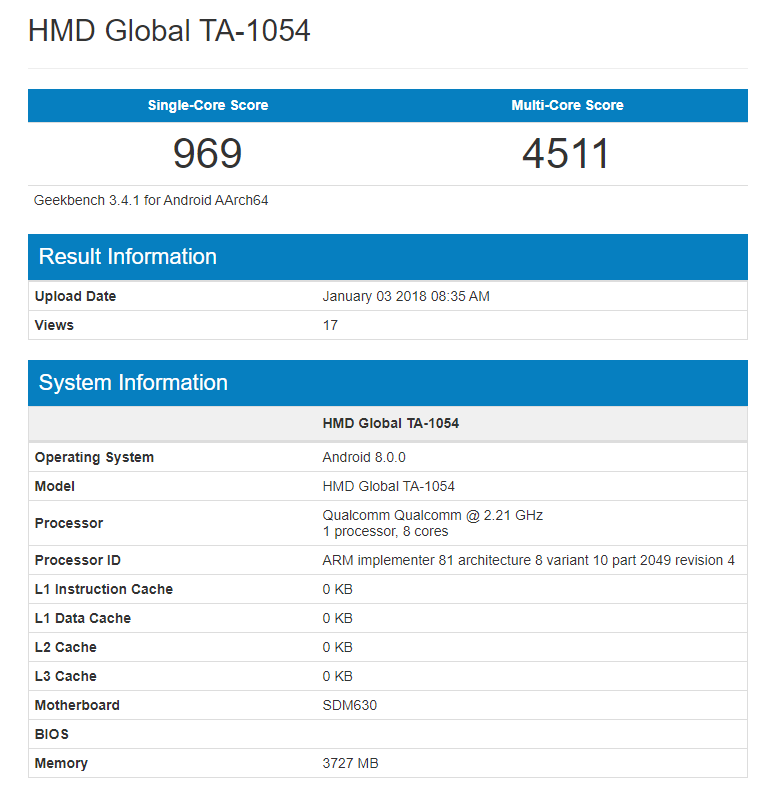The image size is (773, 792).
Task: Click the Model label
Action: coord(55,486)
